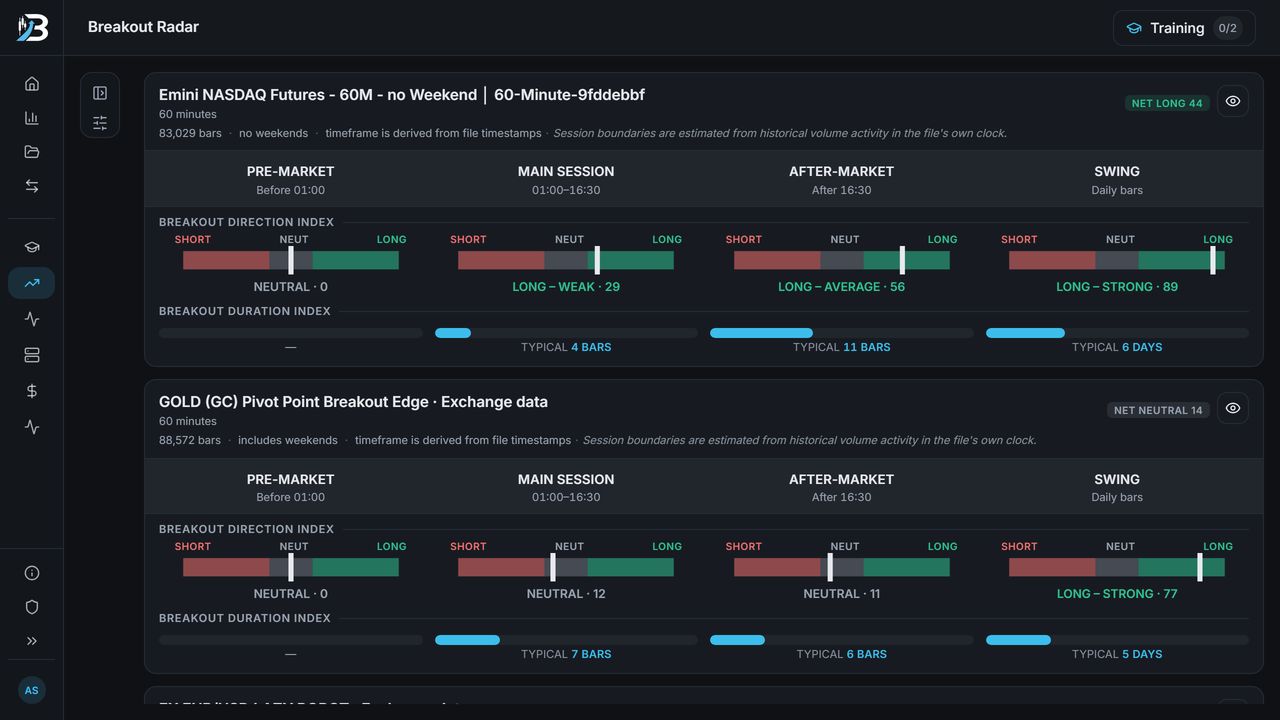Image resolution: width=1280 pixels, height=720 pixels.
Task: Click Emini after-market duration bar 11 BARS
Action: (x=841, y=333)
